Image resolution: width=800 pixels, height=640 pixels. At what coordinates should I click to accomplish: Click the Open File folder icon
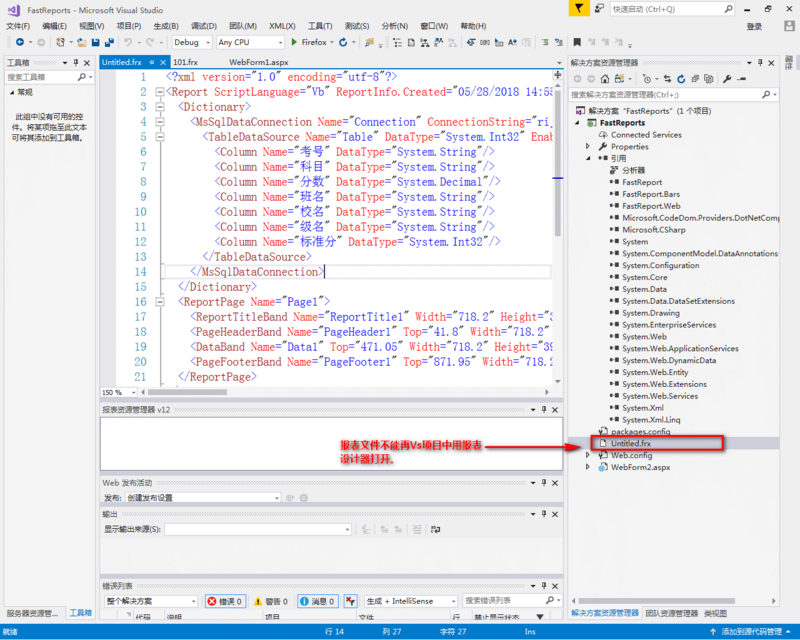(x=82, y=42)
